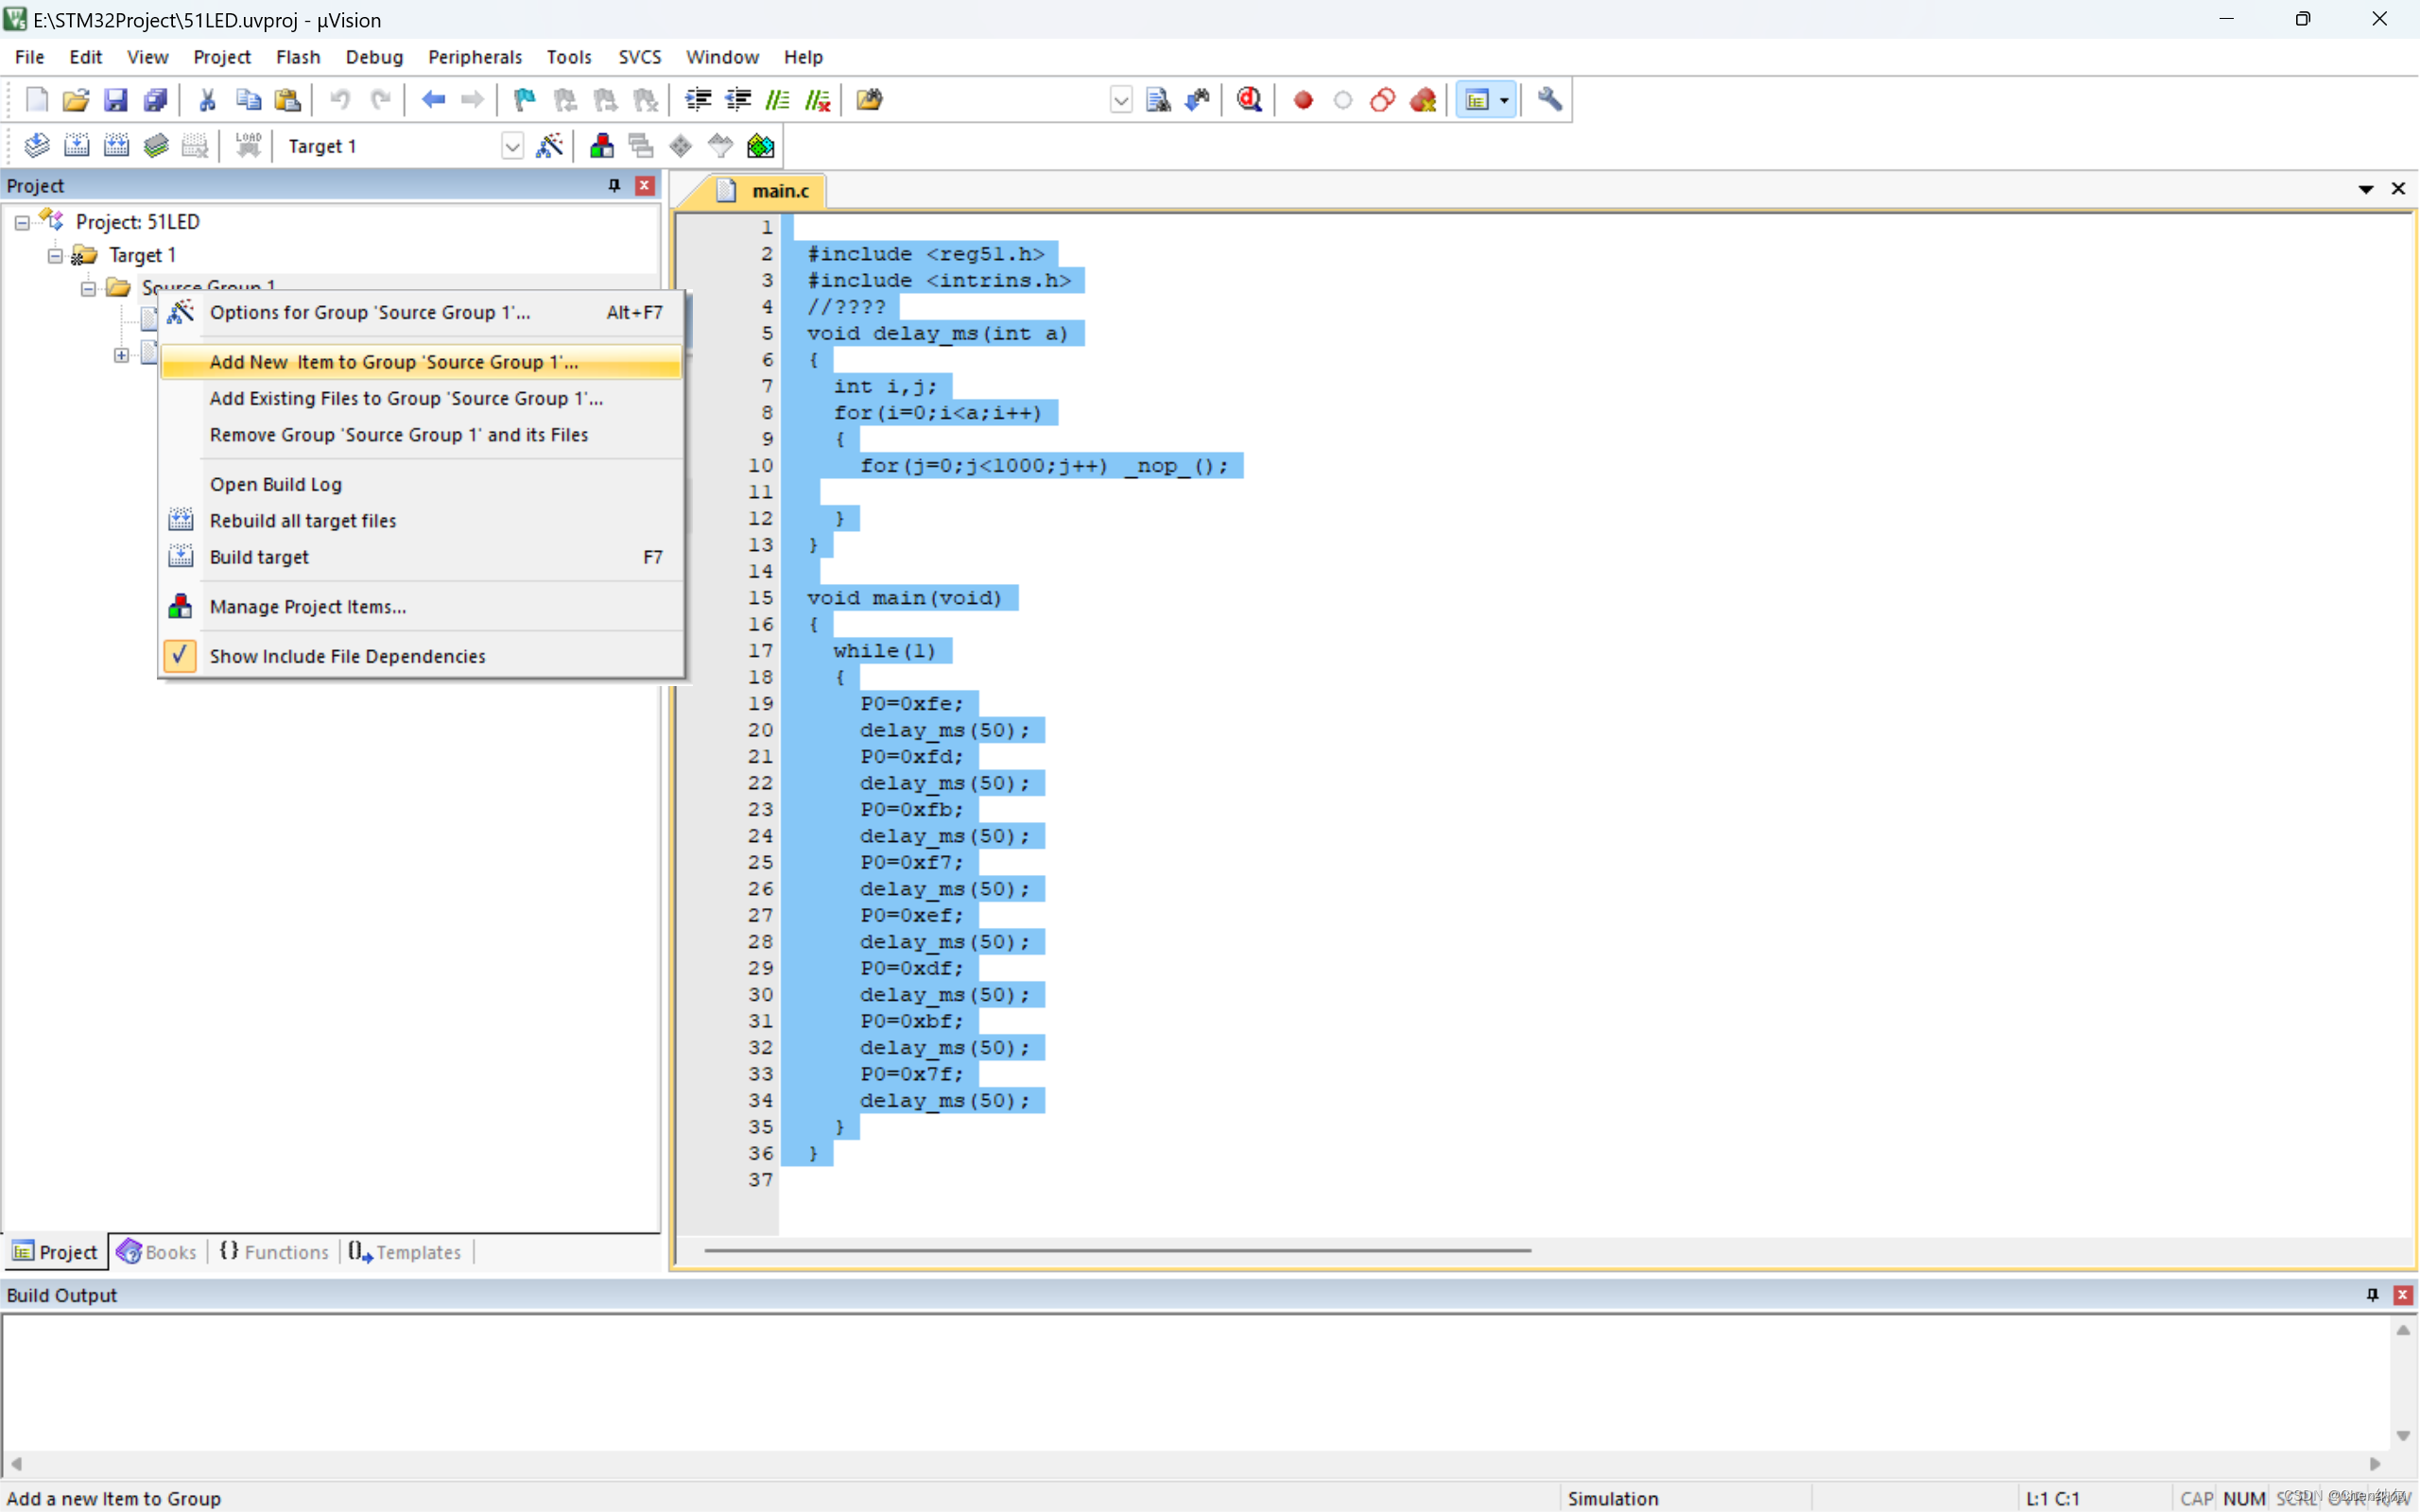Click the Cut scissors icon
The height and width of the screenshot is (1512, 2420).
tap(207, 100)
